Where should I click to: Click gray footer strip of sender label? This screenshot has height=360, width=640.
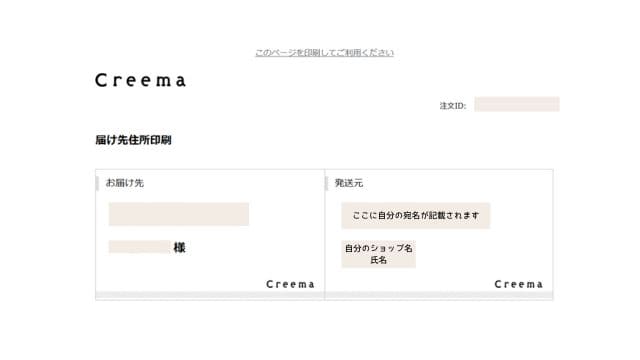coord(439,295)
